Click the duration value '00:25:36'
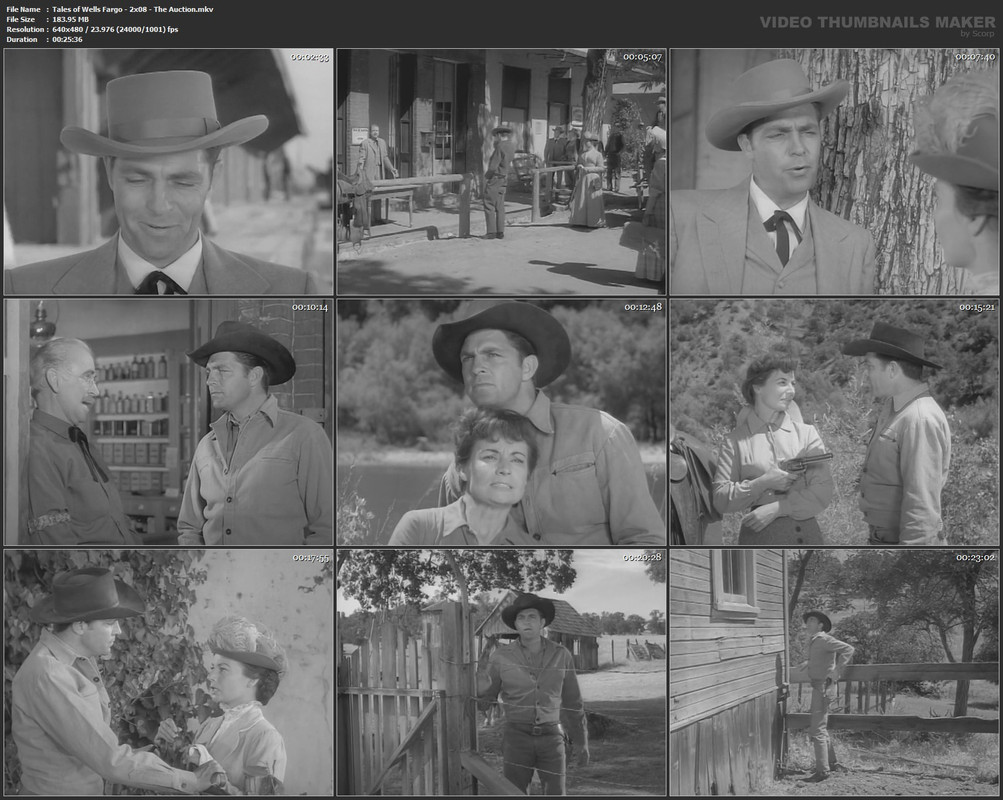The image size is (1003, 800). pyautogui.click(x=67, y=39)
